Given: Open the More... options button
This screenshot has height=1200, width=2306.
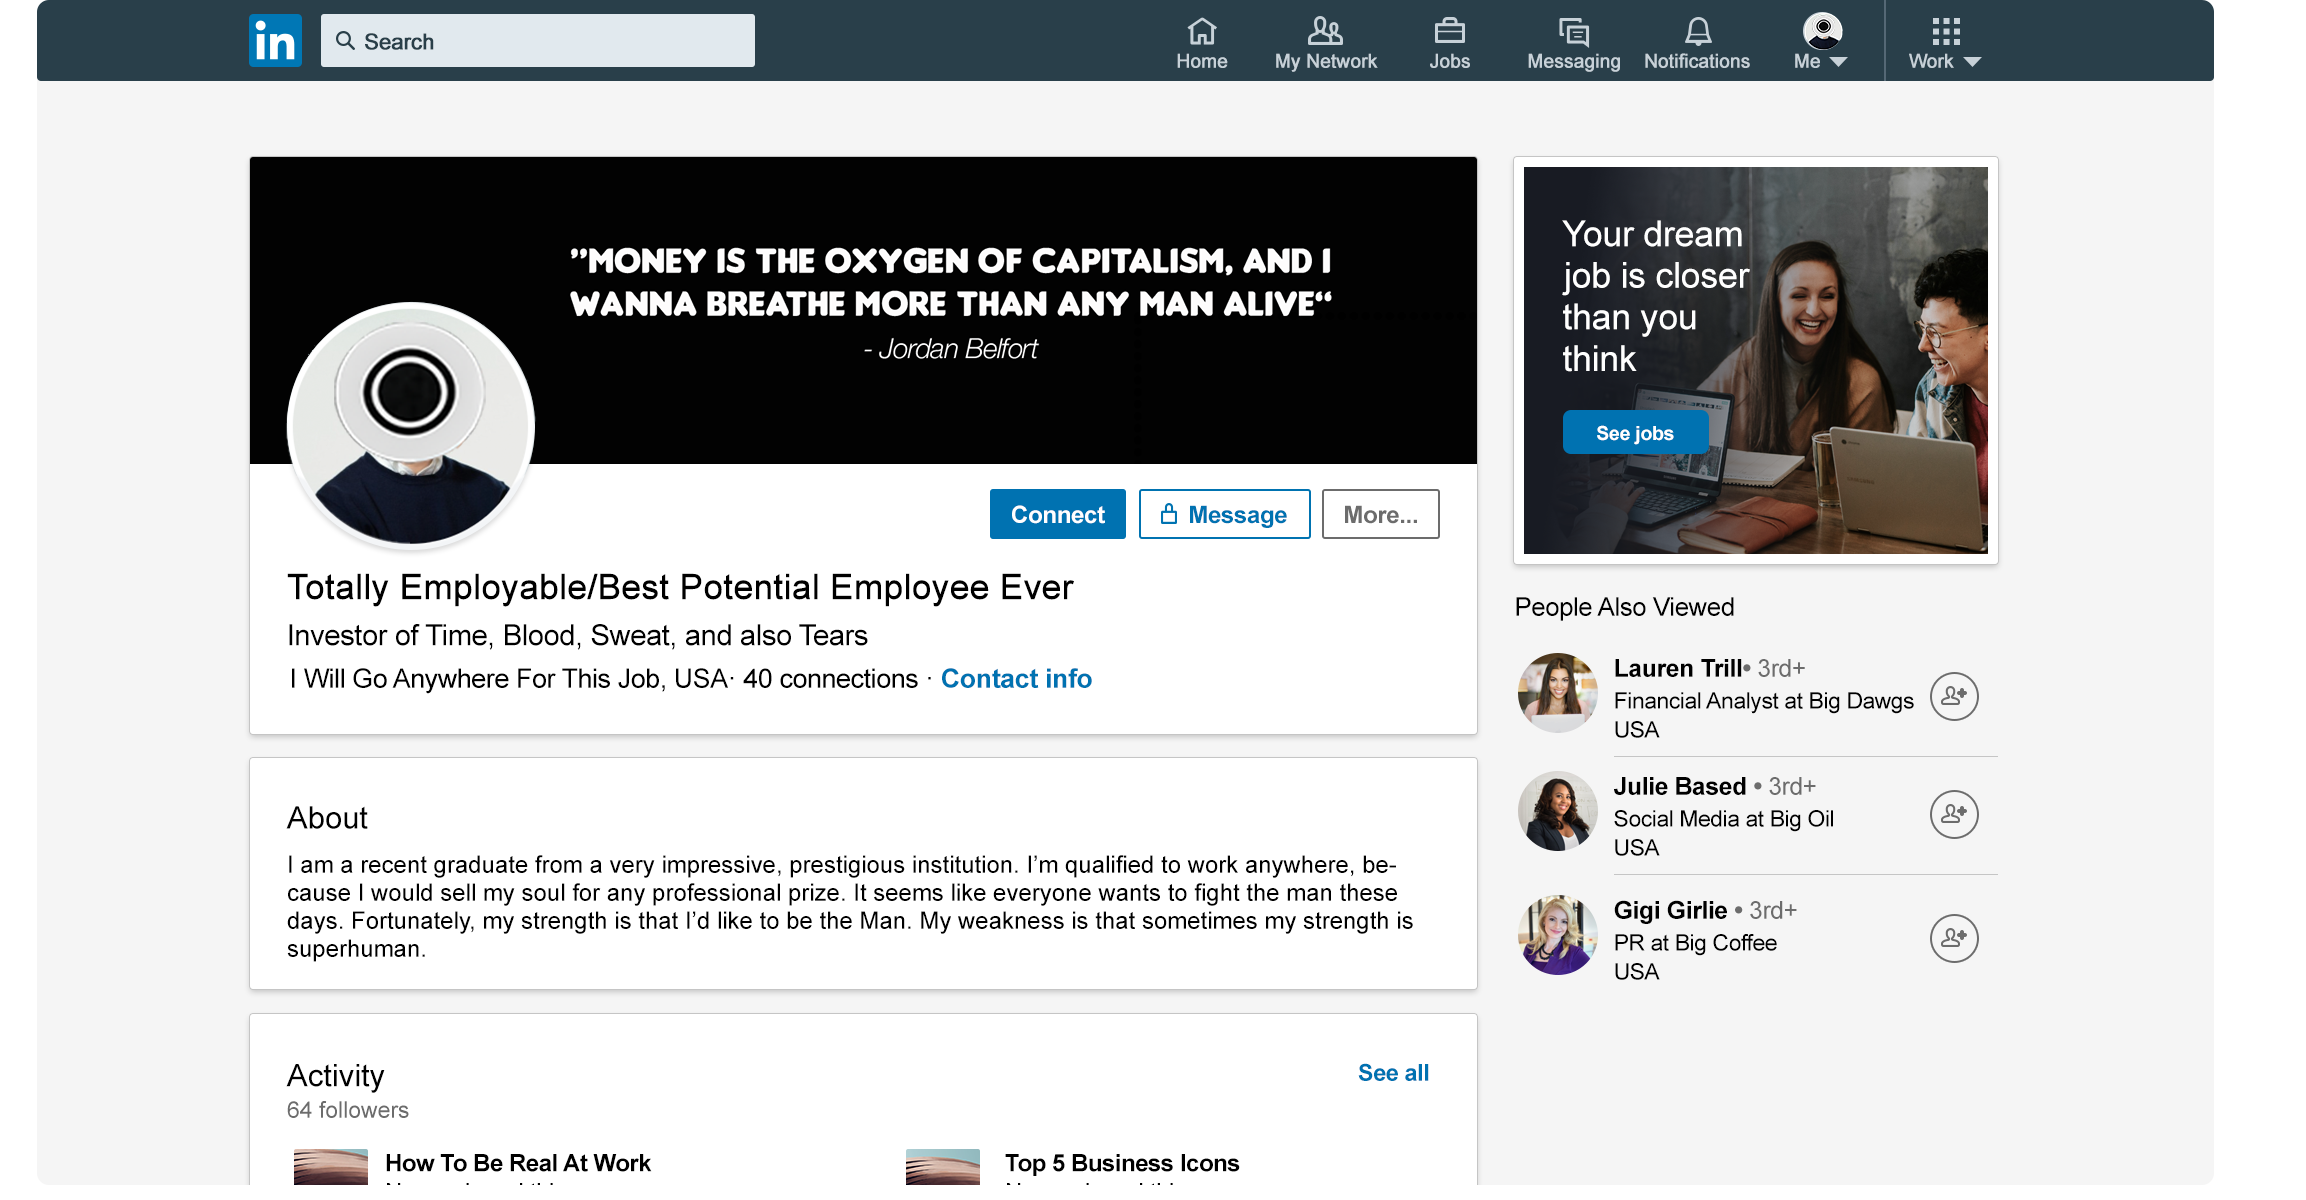Looking at the screenshot, I should click(x=1380, y=514).
